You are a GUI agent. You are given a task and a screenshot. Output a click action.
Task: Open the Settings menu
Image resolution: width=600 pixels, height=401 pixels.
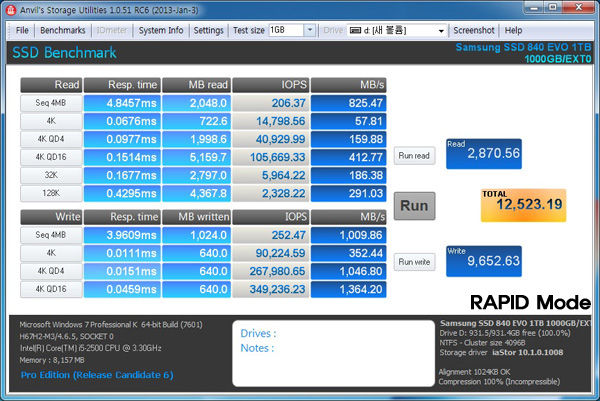tap(209, 30)
